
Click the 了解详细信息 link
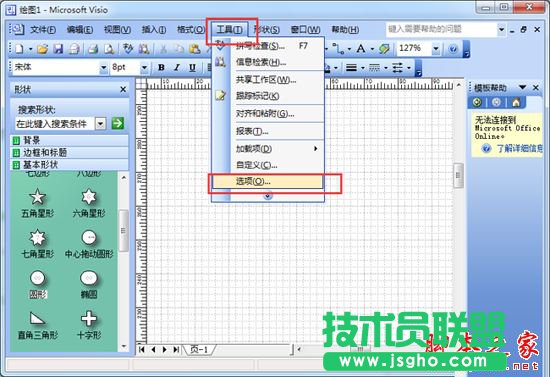click(x=519, y=149)
